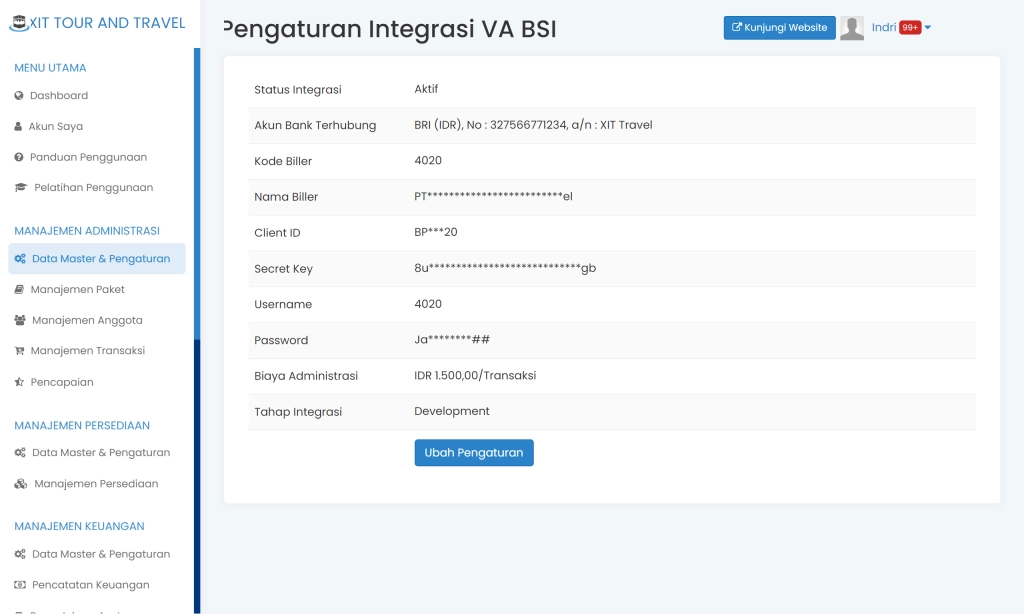The image size is (1024, 614).
Task: Click the Dashboard globe icon
Action: coord(20,95)
